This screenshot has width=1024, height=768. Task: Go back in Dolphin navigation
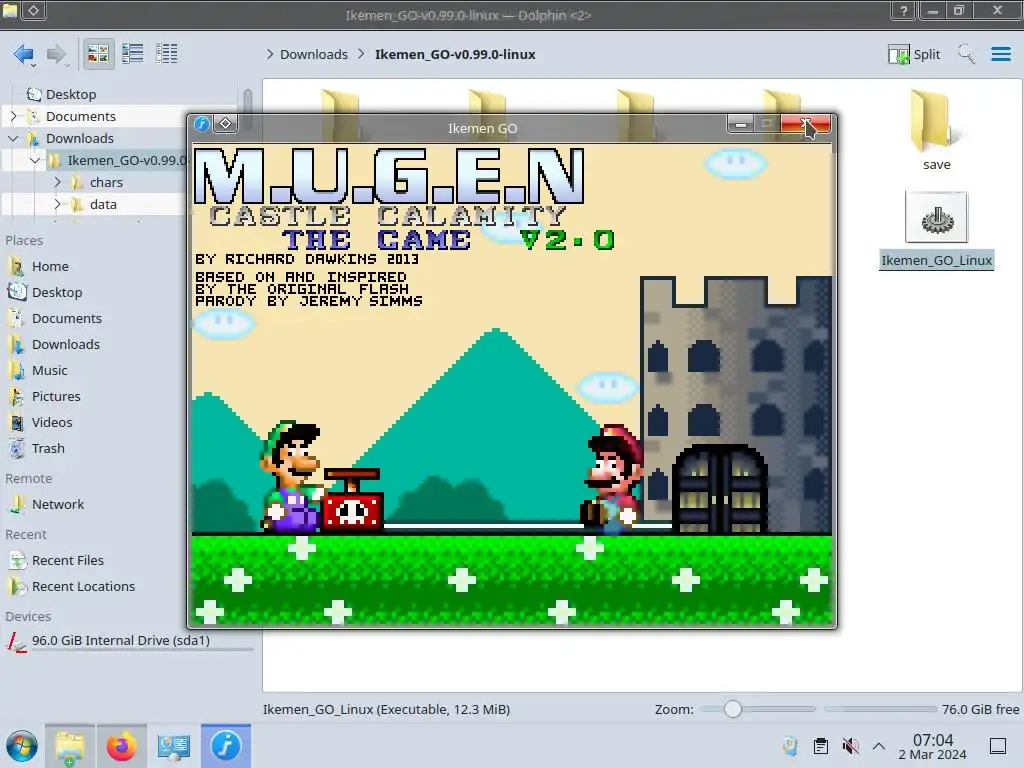pyautogui.click(x=24, y=54)
